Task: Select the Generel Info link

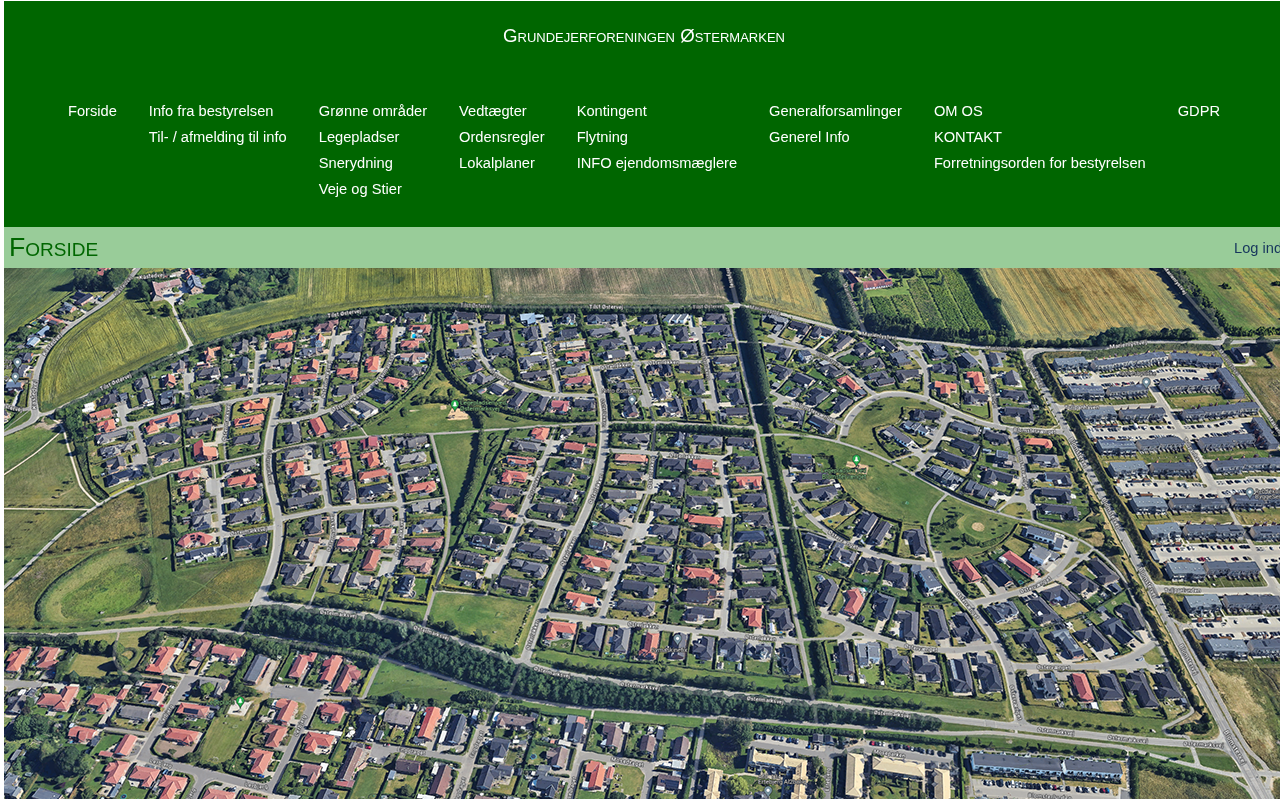Action: point(809,137)
